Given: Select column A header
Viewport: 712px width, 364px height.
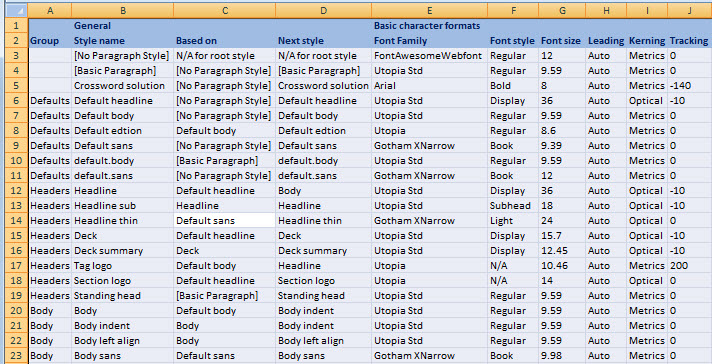Looking at the screenshot, I should coord(49,10).
